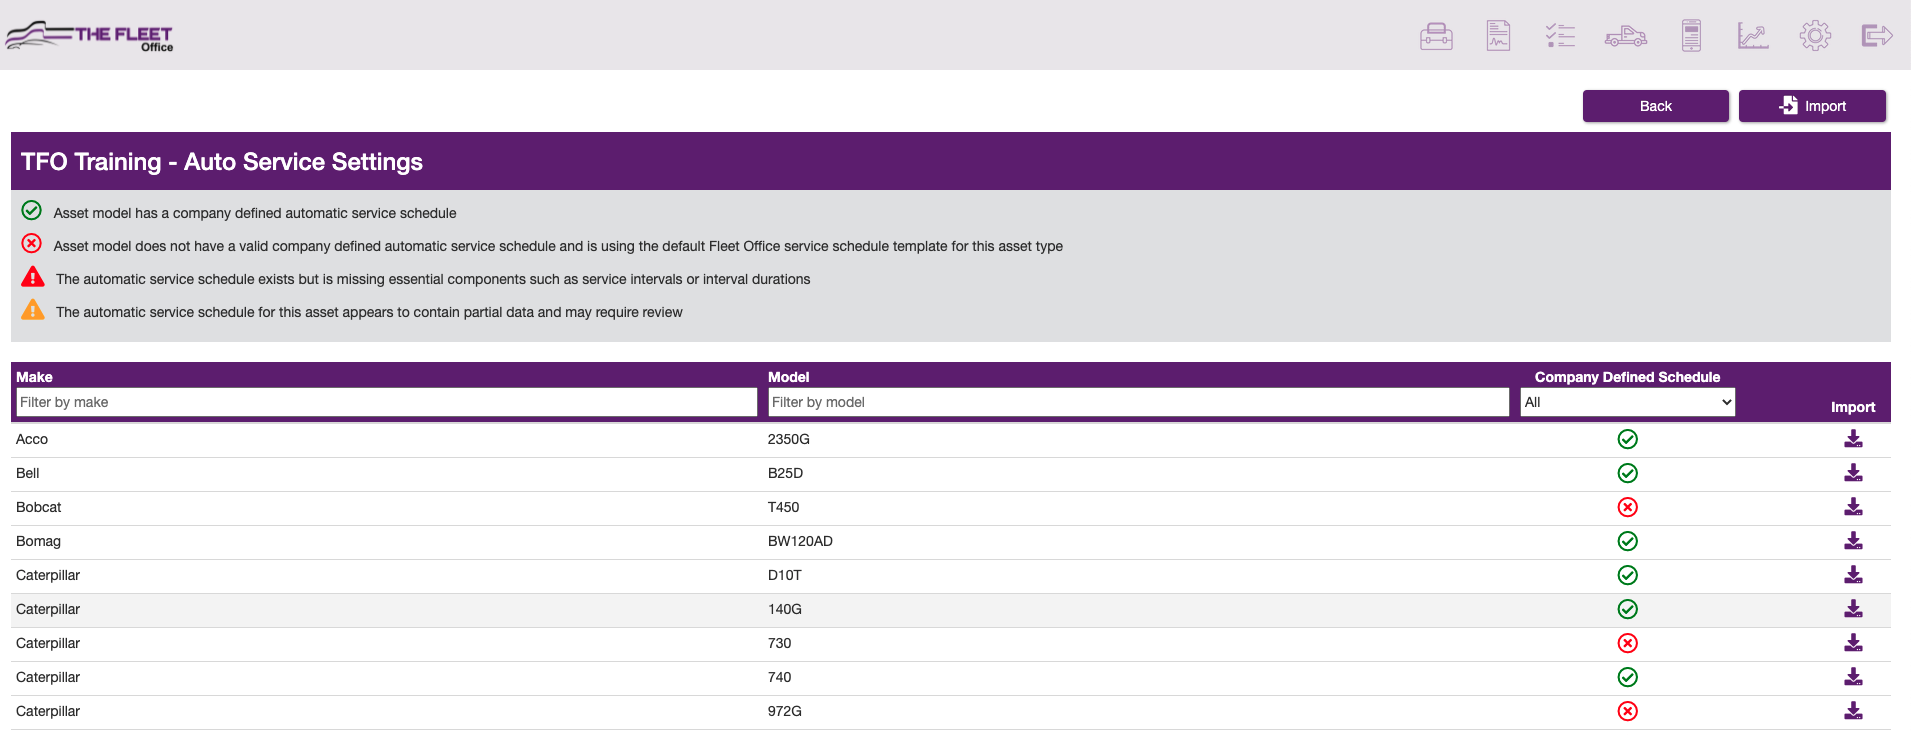The image size is (1911, 735).
Task: Select the 740 model cell
Action: tap(779, 677)
